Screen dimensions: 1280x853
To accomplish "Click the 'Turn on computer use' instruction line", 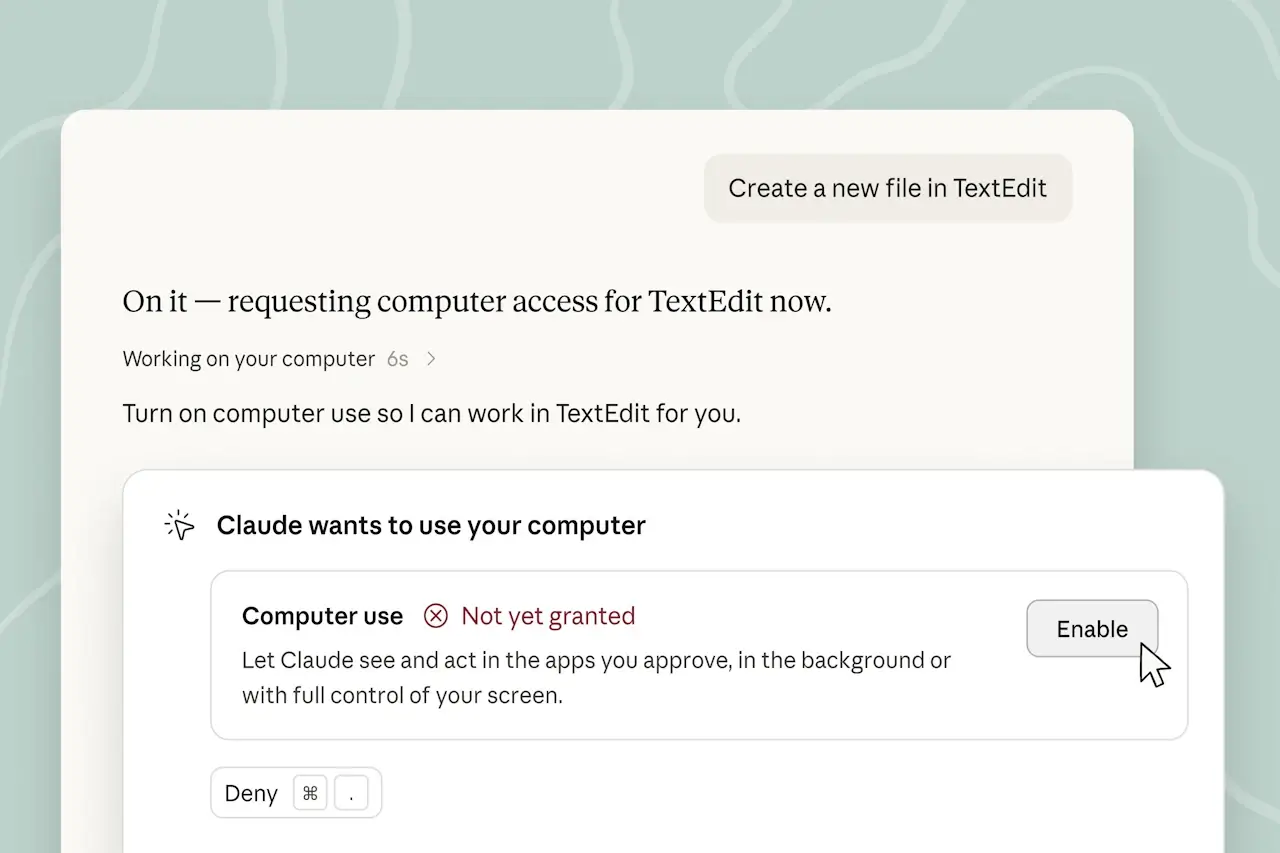I will (432, 413).
